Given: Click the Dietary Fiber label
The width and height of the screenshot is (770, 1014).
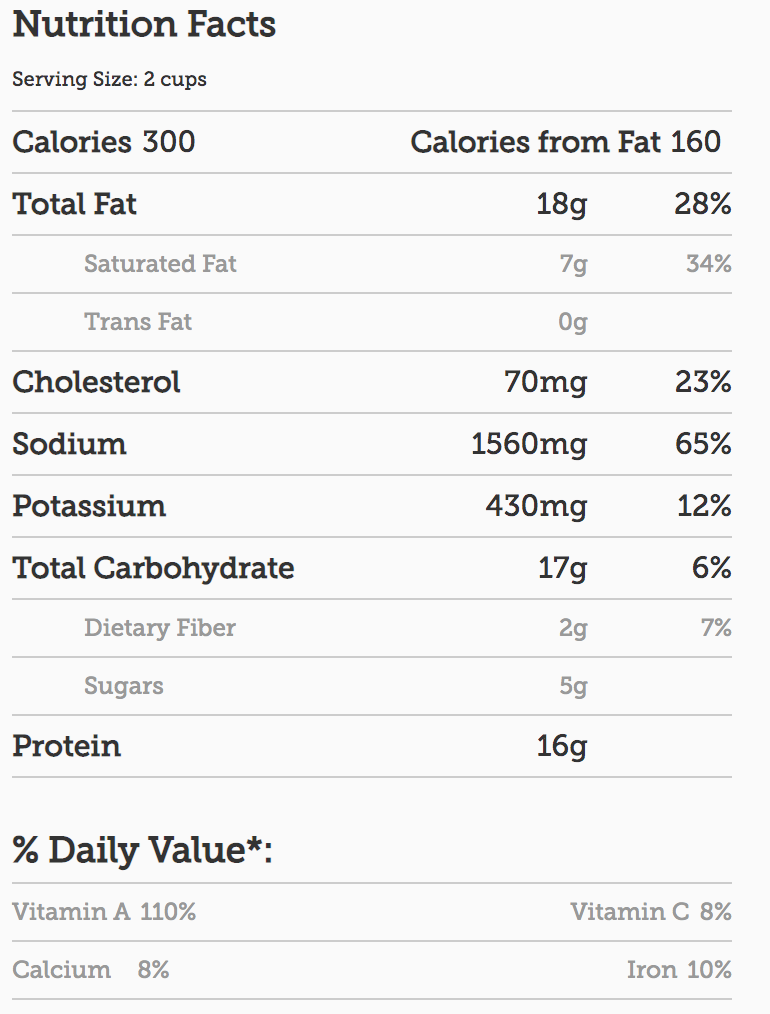Looking at the screenshot, I should pos(160,628).
